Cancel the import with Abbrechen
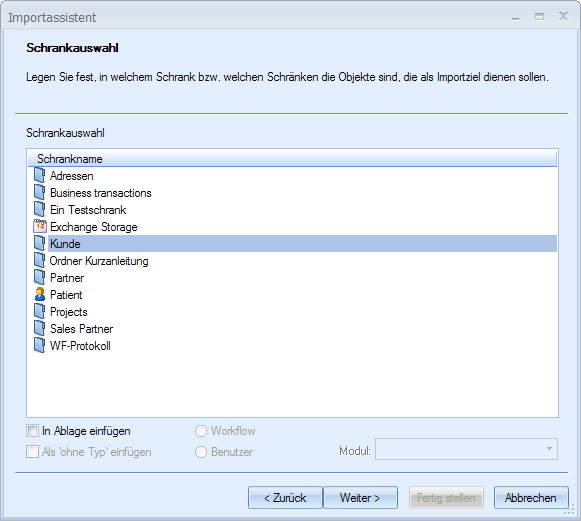This screenshot has width=581, height=521. tap(531, 498)
